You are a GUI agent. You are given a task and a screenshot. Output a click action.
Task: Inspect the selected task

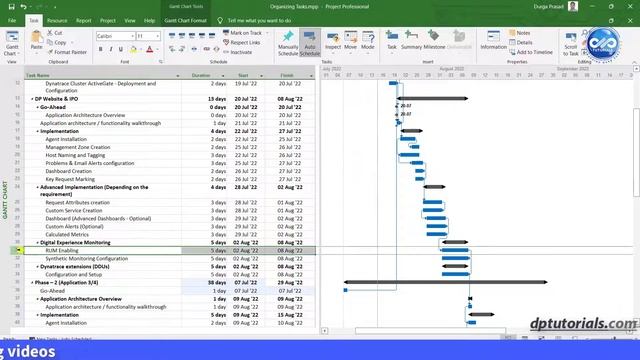[333, 41]
